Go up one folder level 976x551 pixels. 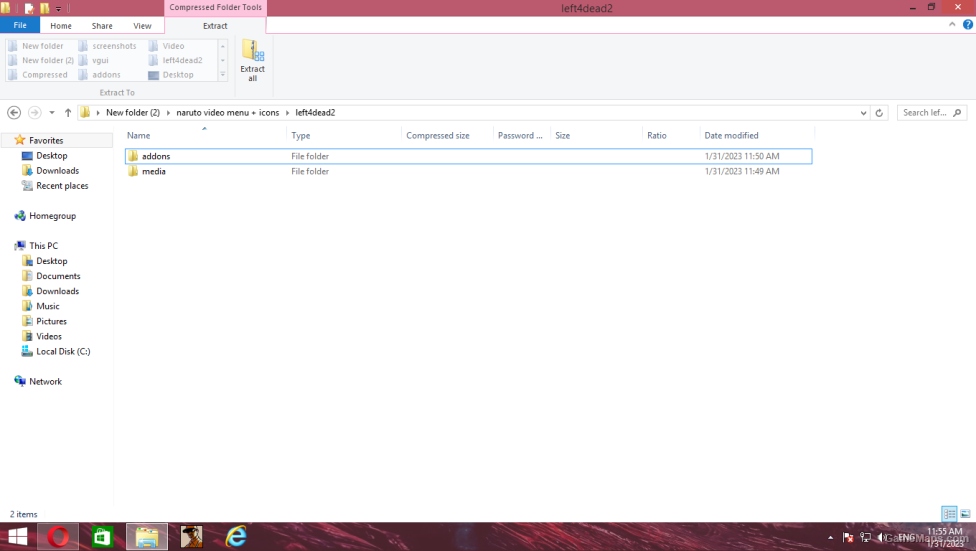(68, 113)
